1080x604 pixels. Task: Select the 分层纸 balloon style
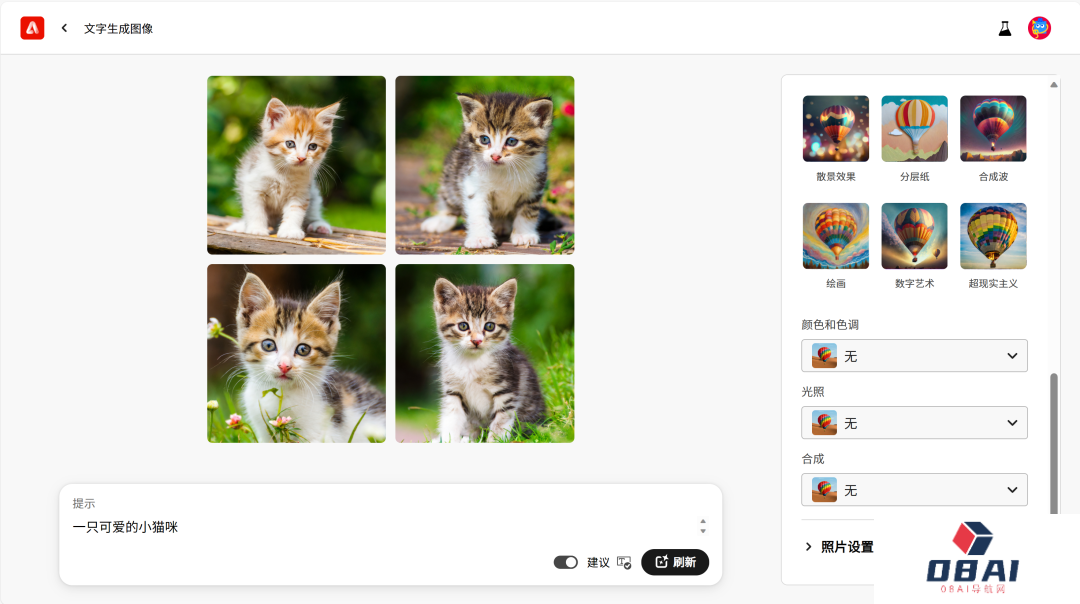(x=914, y=129)
